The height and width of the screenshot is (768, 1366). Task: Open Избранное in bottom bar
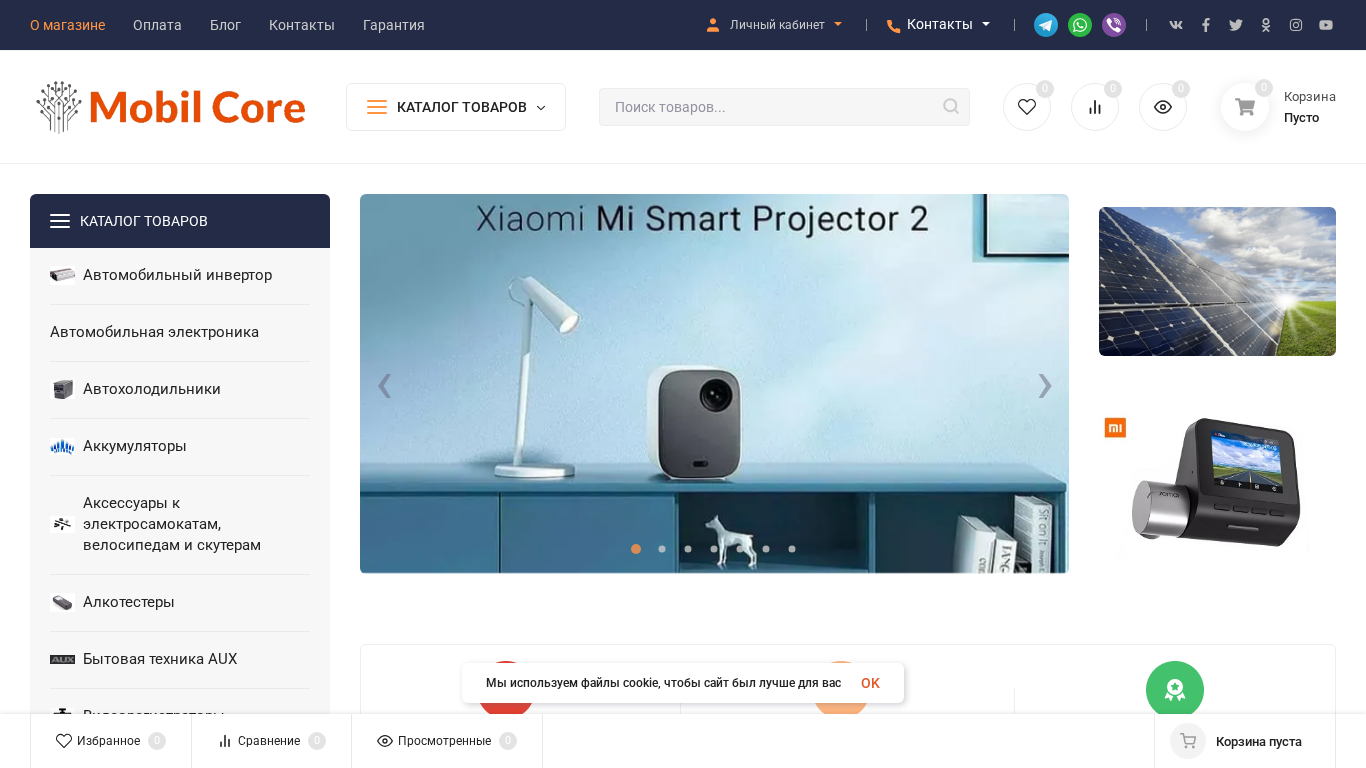(x=111, y=741)
